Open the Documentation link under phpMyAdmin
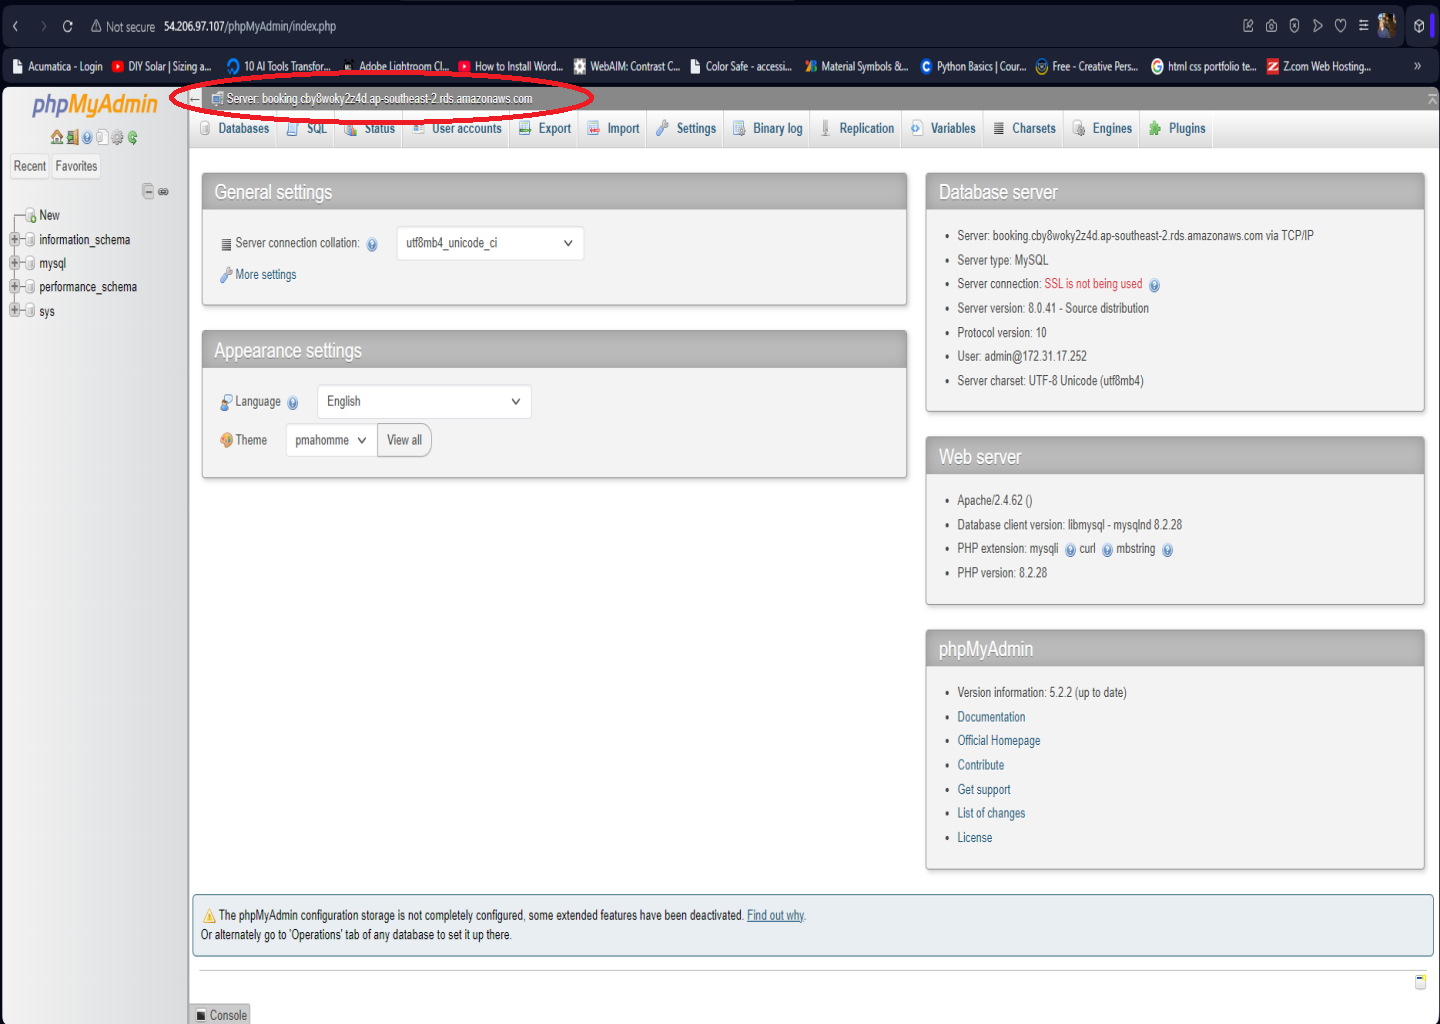This screenshot has width=1440, height=1024. pos(991,717)
